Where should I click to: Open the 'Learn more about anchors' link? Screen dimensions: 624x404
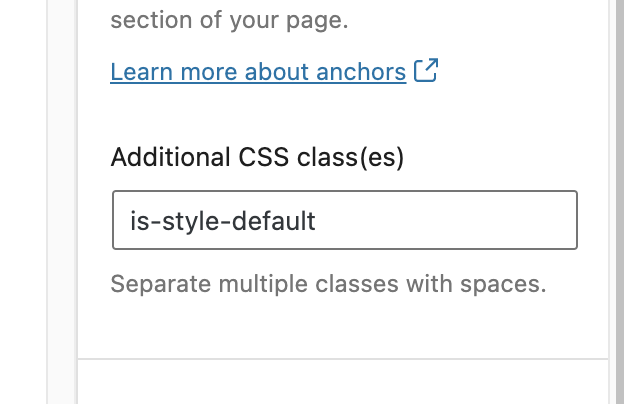click(258, 72)
